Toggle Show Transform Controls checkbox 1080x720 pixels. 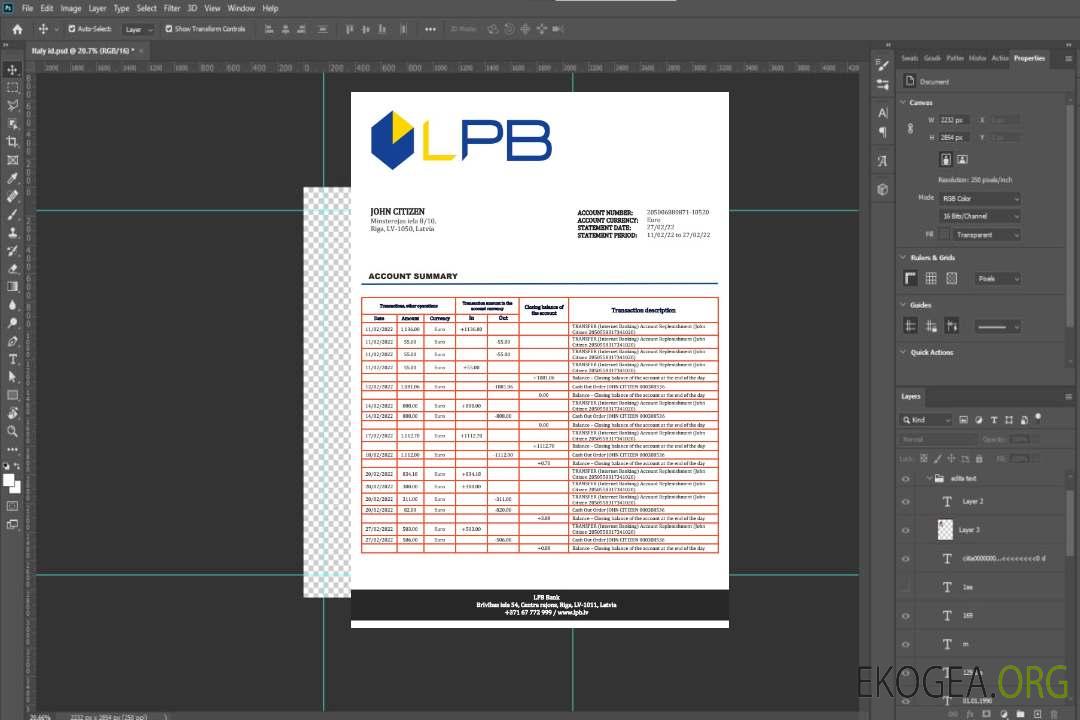pos(169,29)
